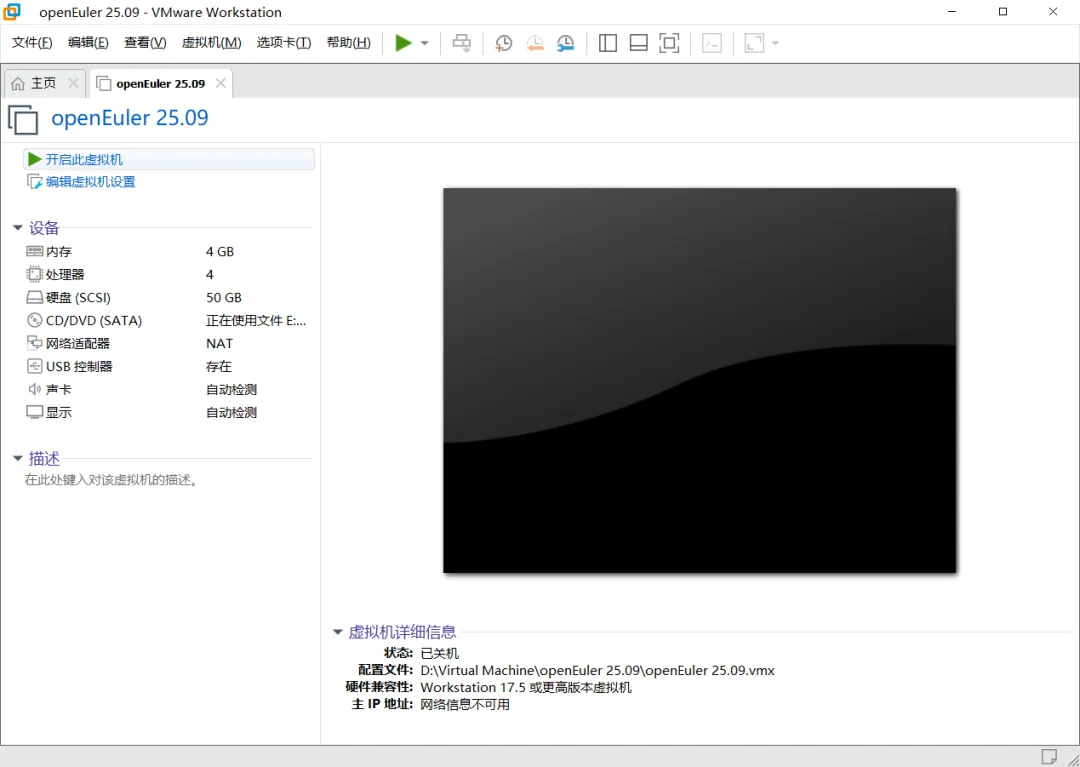Toggle the library sidebar panel icon
This screenshot has width=1080, height=767.
point(608,43)
